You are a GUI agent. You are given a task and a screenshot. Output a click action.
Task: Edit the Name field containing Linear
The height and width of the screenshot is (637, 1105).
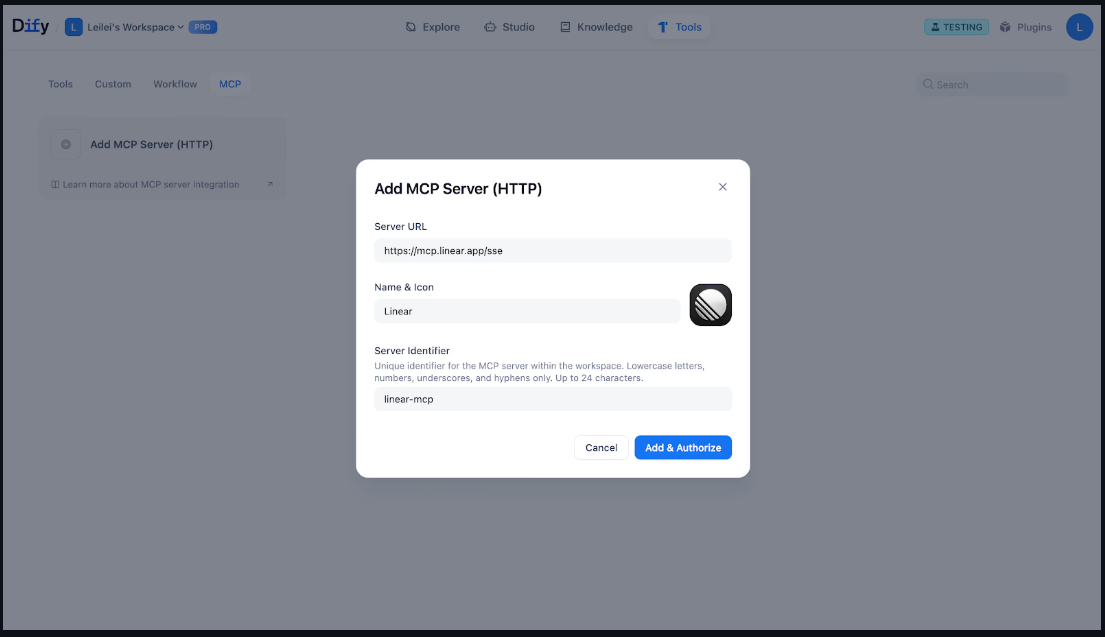tap(527, 311)
